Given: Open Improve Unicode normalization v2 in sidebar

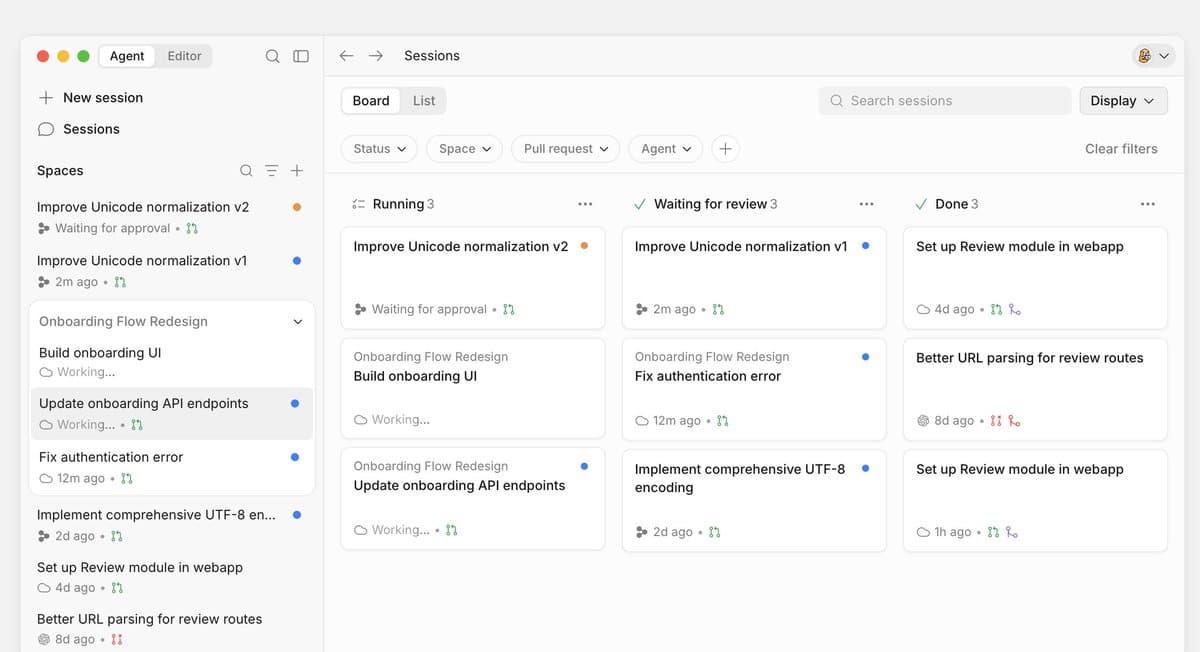Looking at the screenshot, I should pos(170,217).
